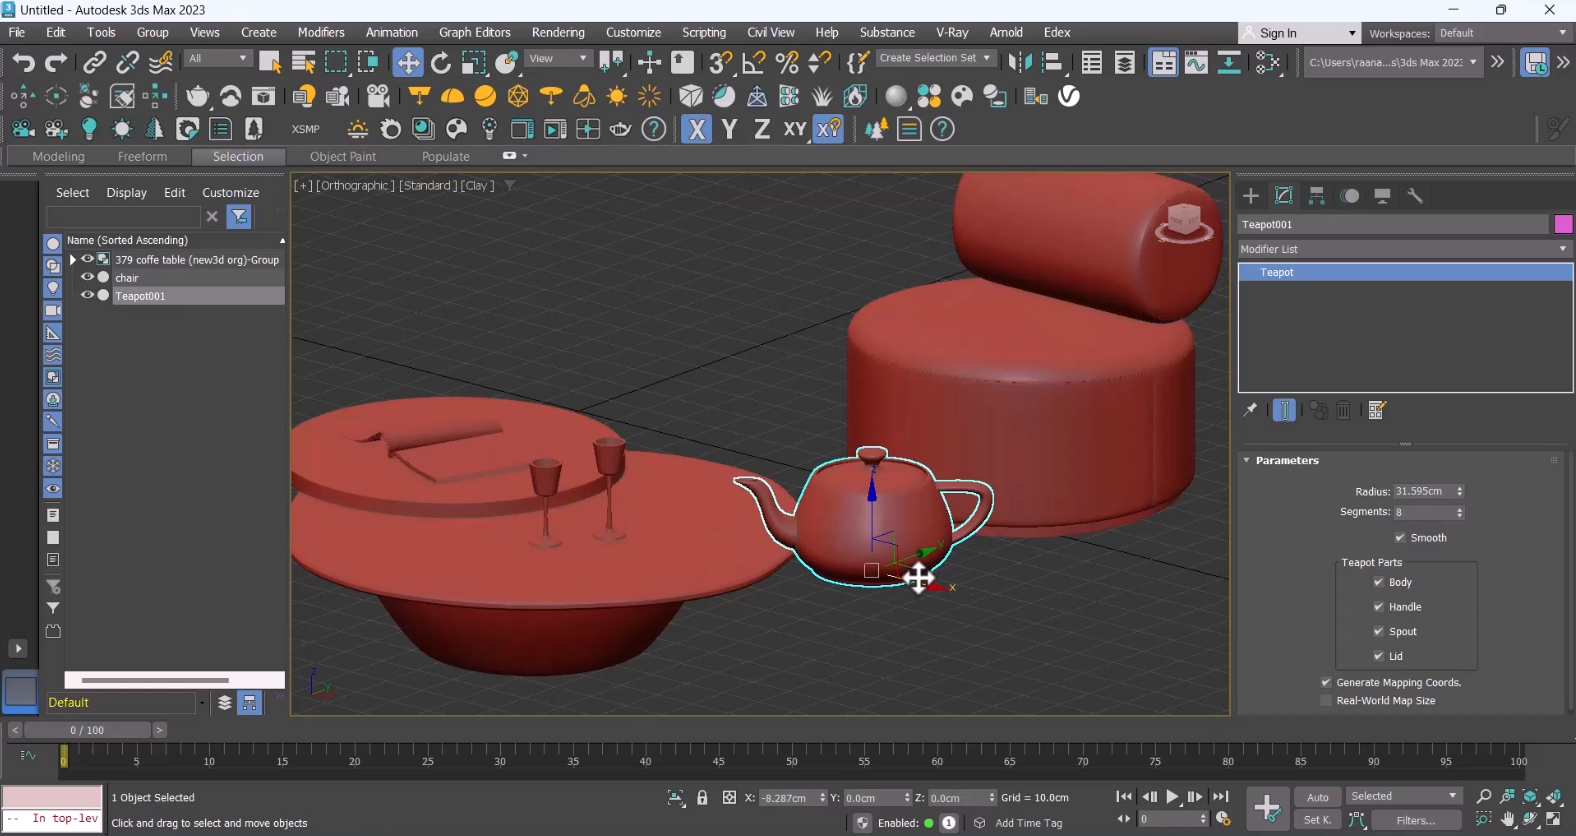Open the Modifier List dropdown
This screenshot has height=836, width=1576.
point(1404,249)
